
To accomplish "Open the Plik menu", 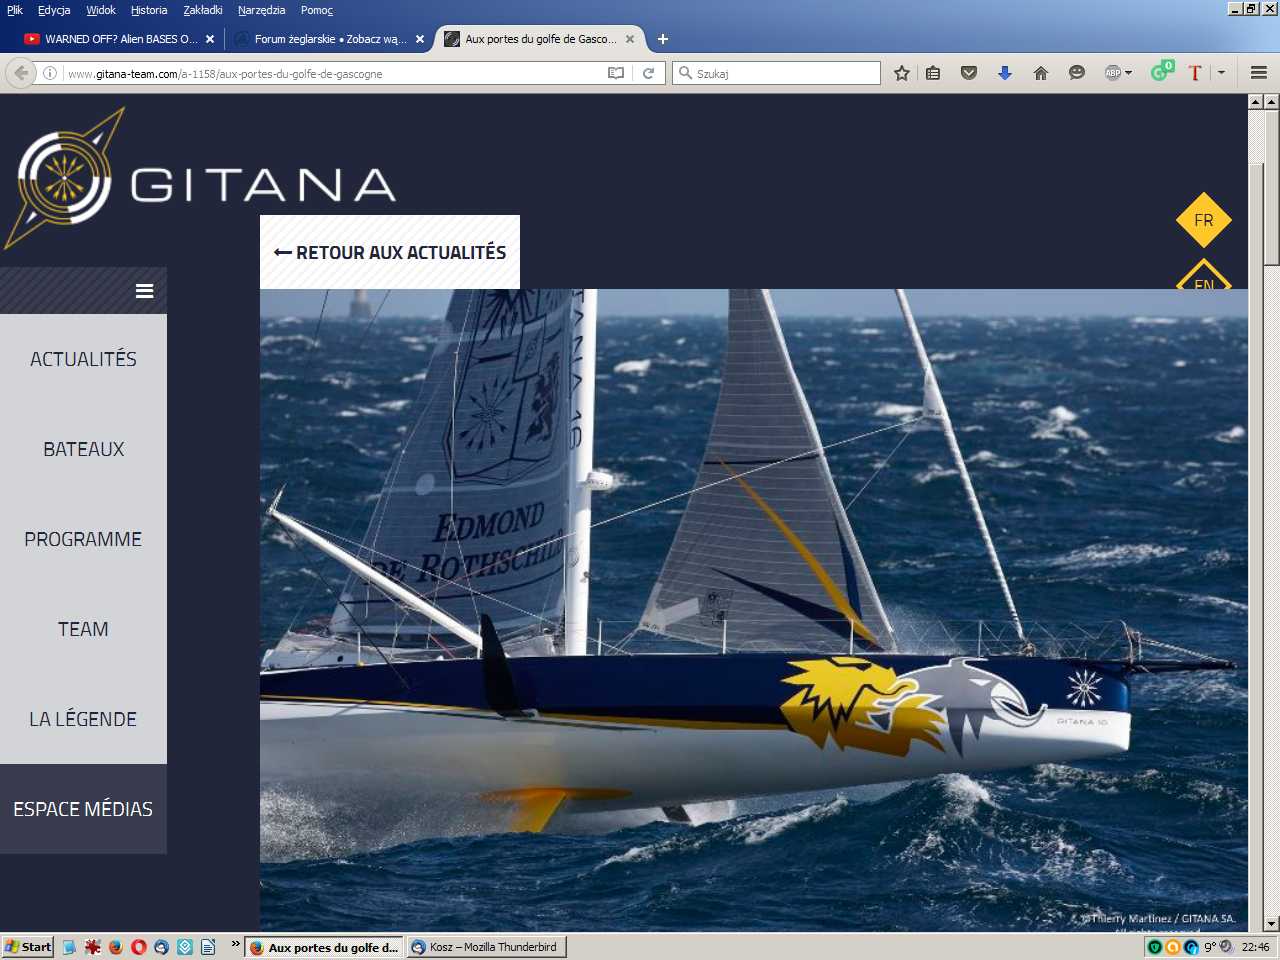I will pyautogui.click(x=15, y=10).
